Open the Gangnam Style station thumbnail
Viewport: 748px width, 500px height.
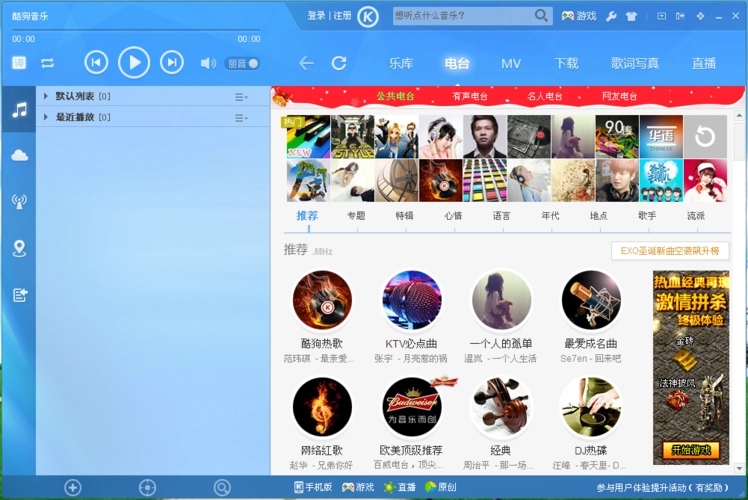point(353,137)
